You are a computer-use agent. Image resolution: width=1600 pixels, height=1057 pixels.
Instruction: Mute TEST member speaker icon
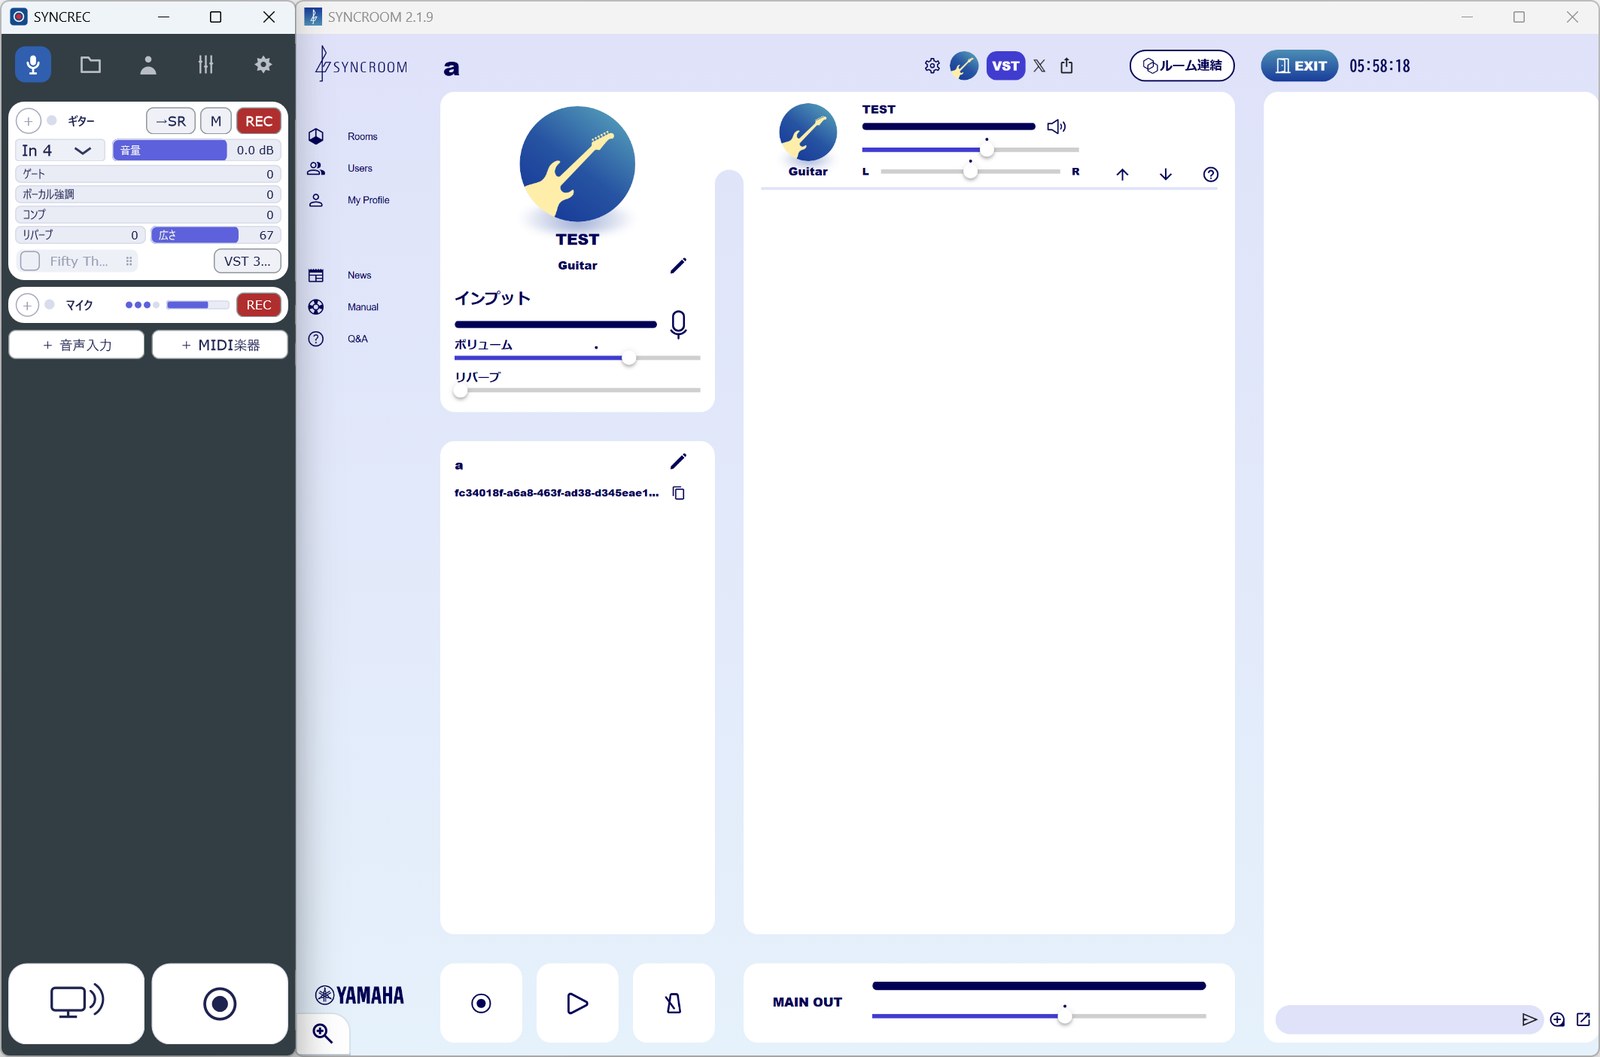pos(1057,127)
